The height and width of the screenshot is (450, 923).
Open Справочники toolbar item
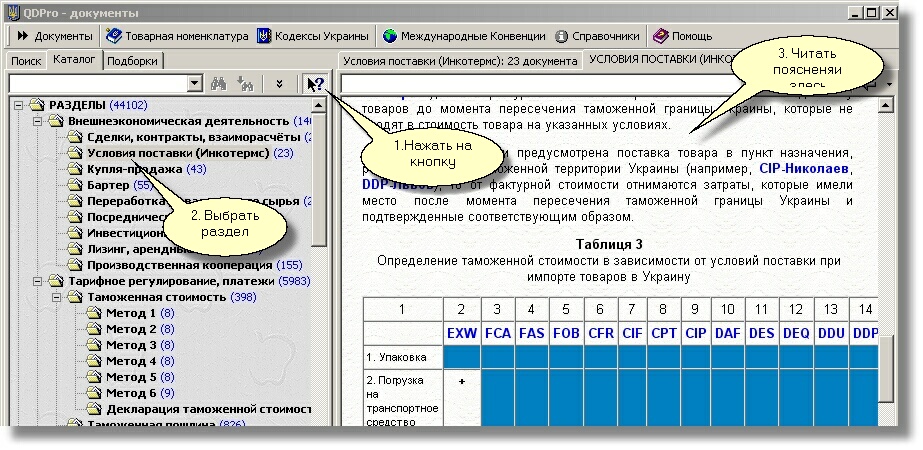click(599, 36)
